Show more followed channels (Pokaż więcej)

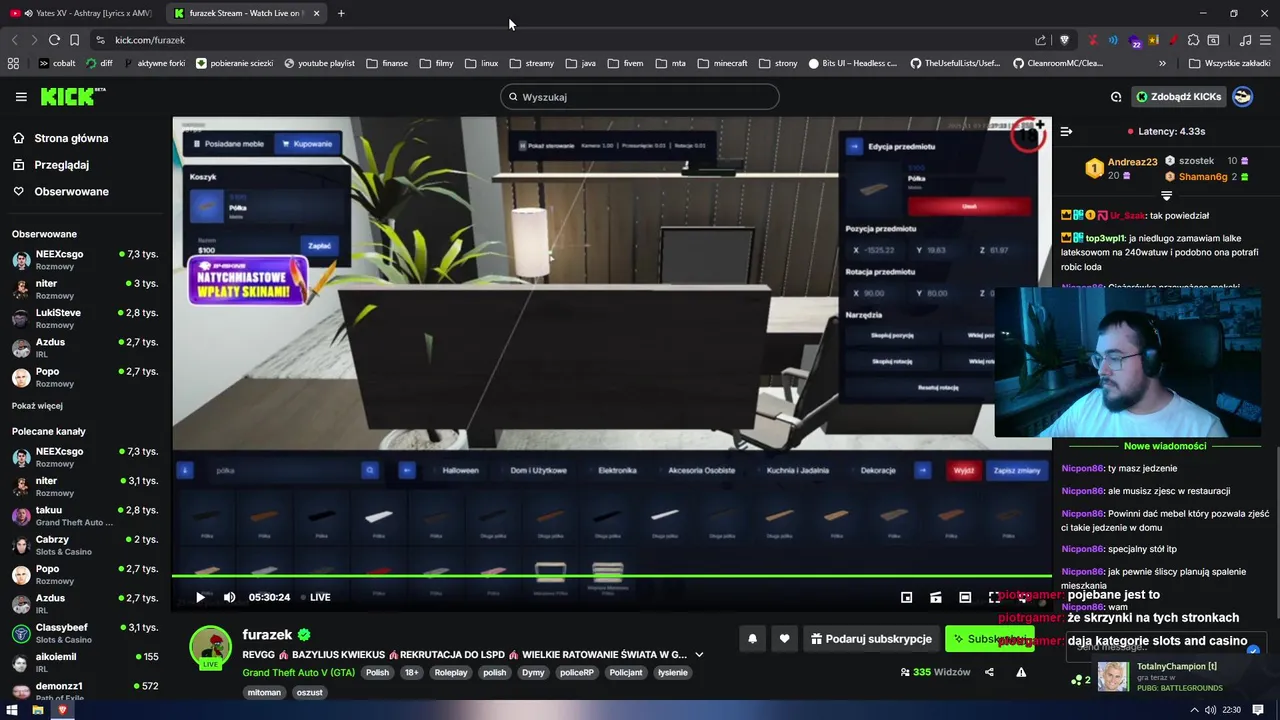pos(37,406)
